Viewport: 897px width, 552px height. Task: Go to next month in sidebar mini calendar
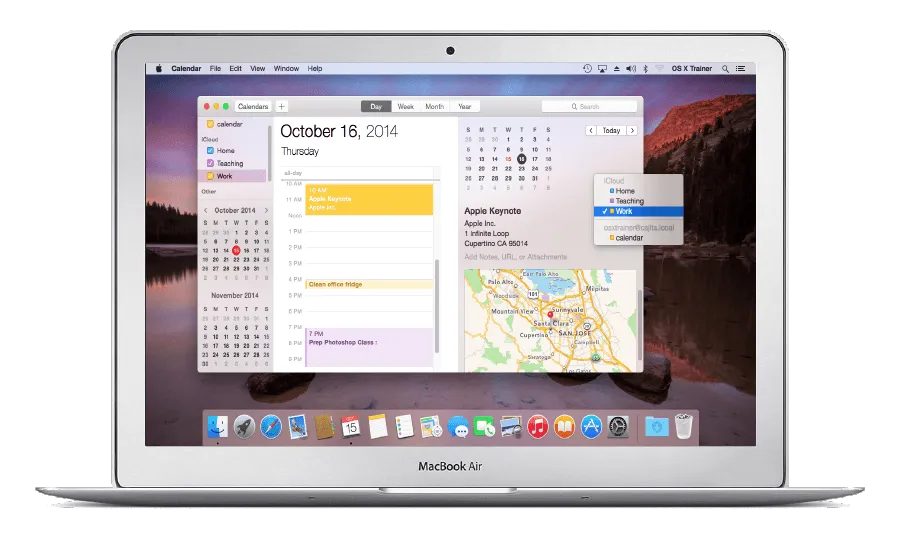266,210
